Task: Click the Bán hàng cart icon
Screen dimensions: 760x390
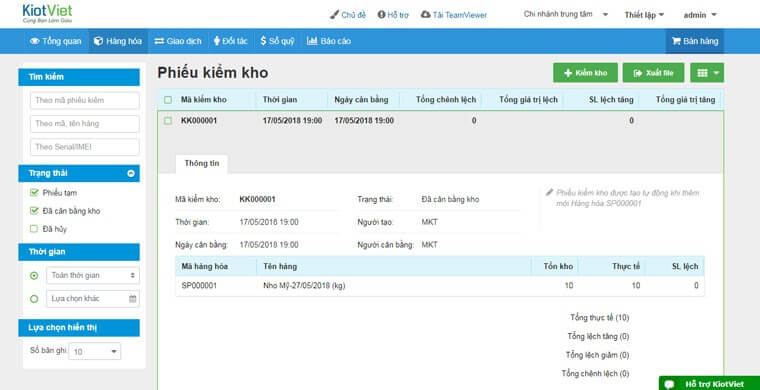Action: click(x=676, y=41)
